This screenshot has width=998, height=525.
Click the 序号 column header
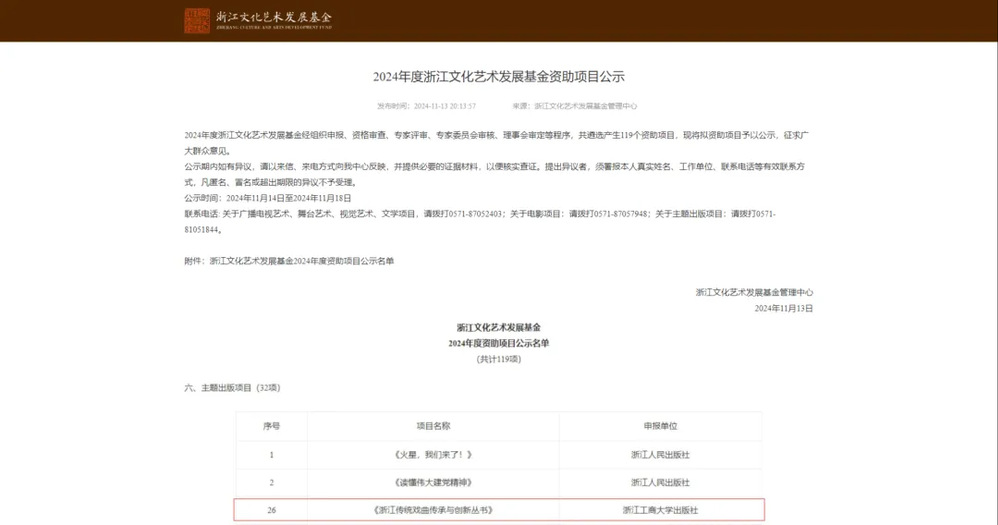[x=272, y=426]
